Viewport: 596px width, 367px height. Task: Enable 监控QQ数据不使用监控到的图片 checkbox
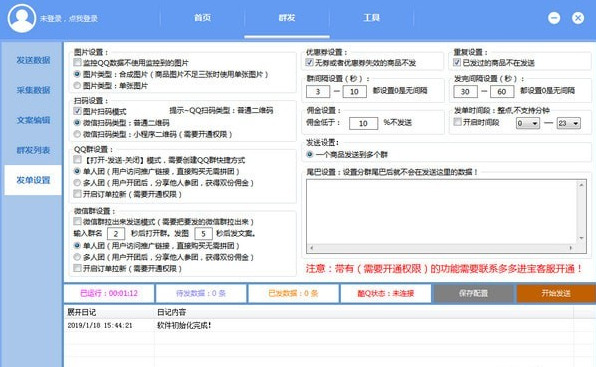pyautogui.click(x=77, y=62)
